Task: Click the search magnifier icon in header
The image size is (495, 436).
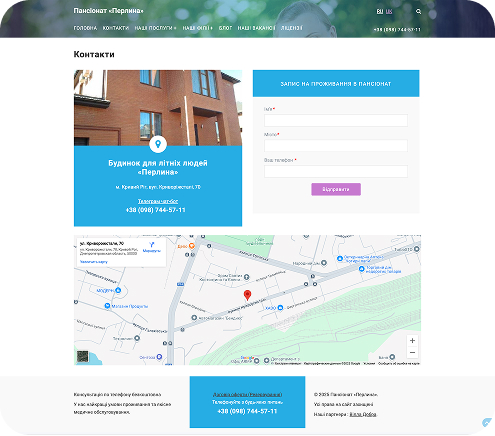Action: pyautogui.click(x=418, y=12)
